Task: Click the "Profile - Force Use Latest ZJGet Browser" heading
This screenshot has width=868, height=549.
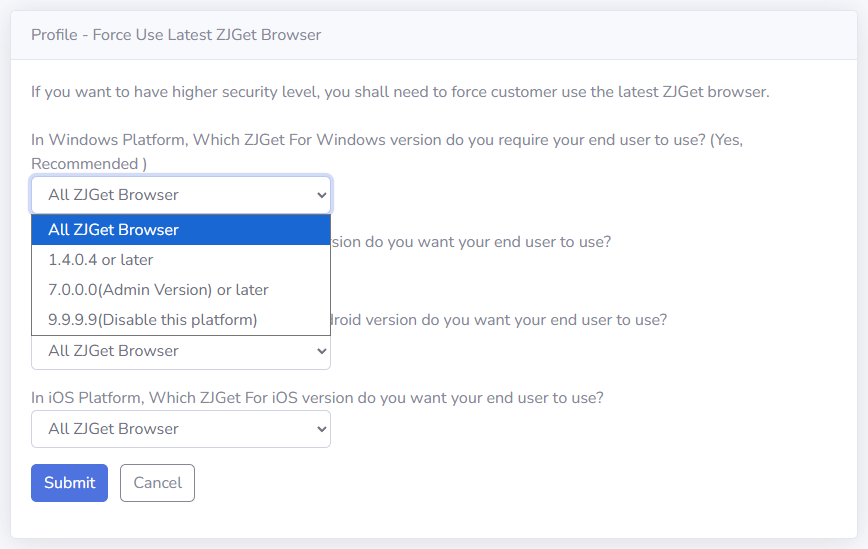Action: 176,35
